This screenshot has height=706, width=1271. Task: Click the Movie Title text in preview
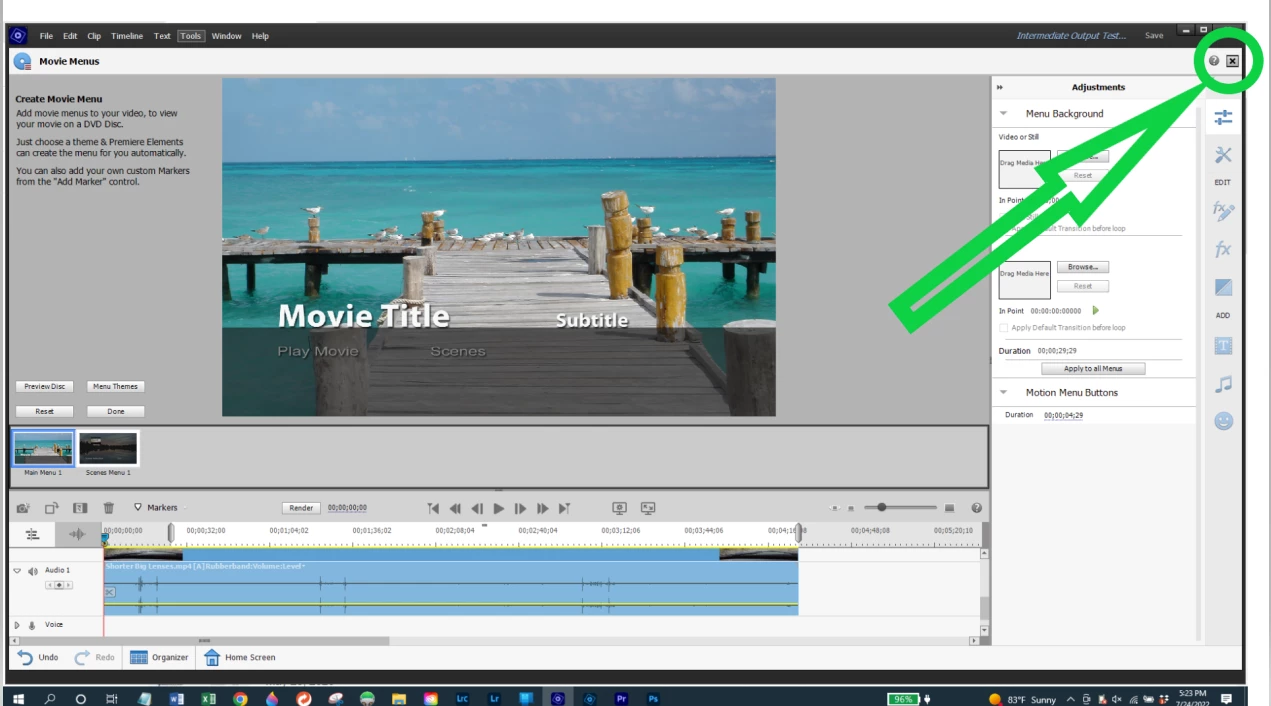click(x=363, y=316)
